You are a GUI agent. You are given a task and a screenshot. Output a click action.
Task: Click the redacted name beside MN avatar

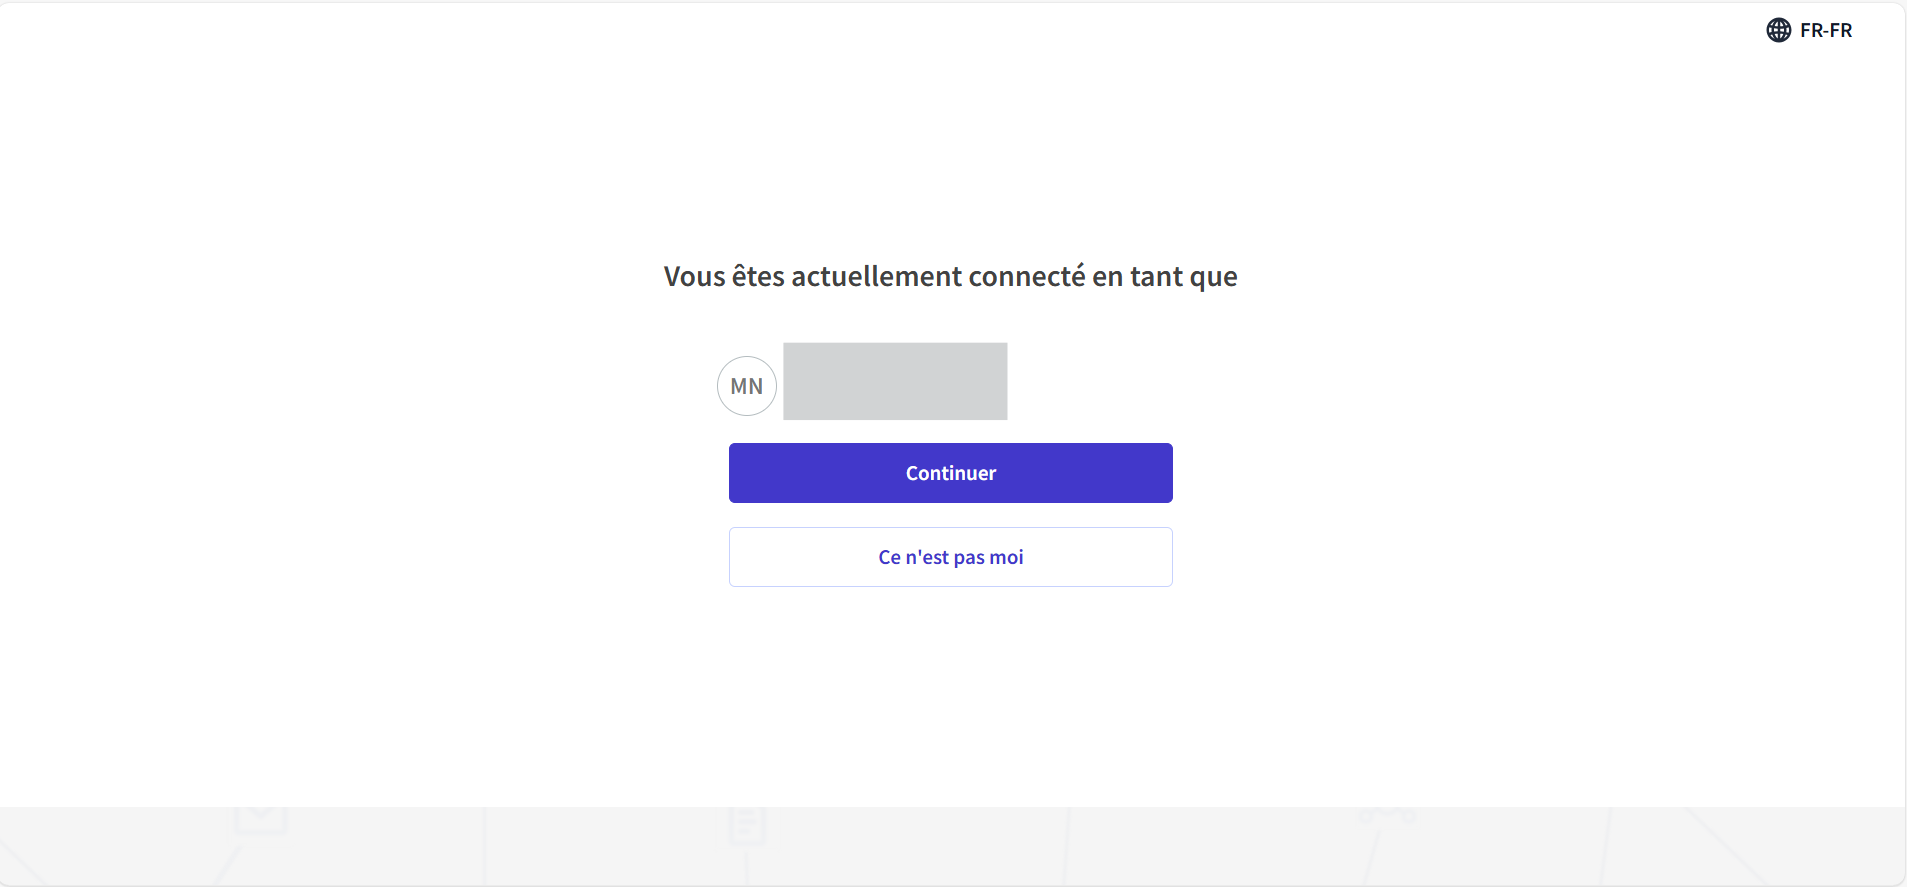click(895, 381)
